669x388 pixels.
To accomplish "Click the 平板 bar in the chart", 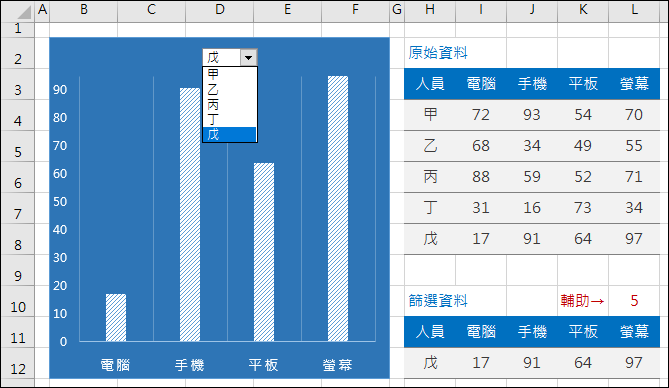I will [x=264, y=252].
